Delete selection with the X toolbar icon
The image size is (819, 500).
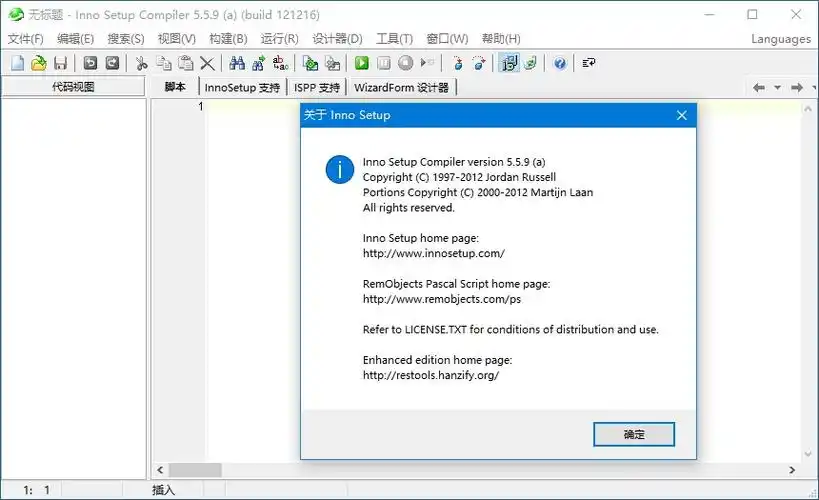(x=207, y=63)
